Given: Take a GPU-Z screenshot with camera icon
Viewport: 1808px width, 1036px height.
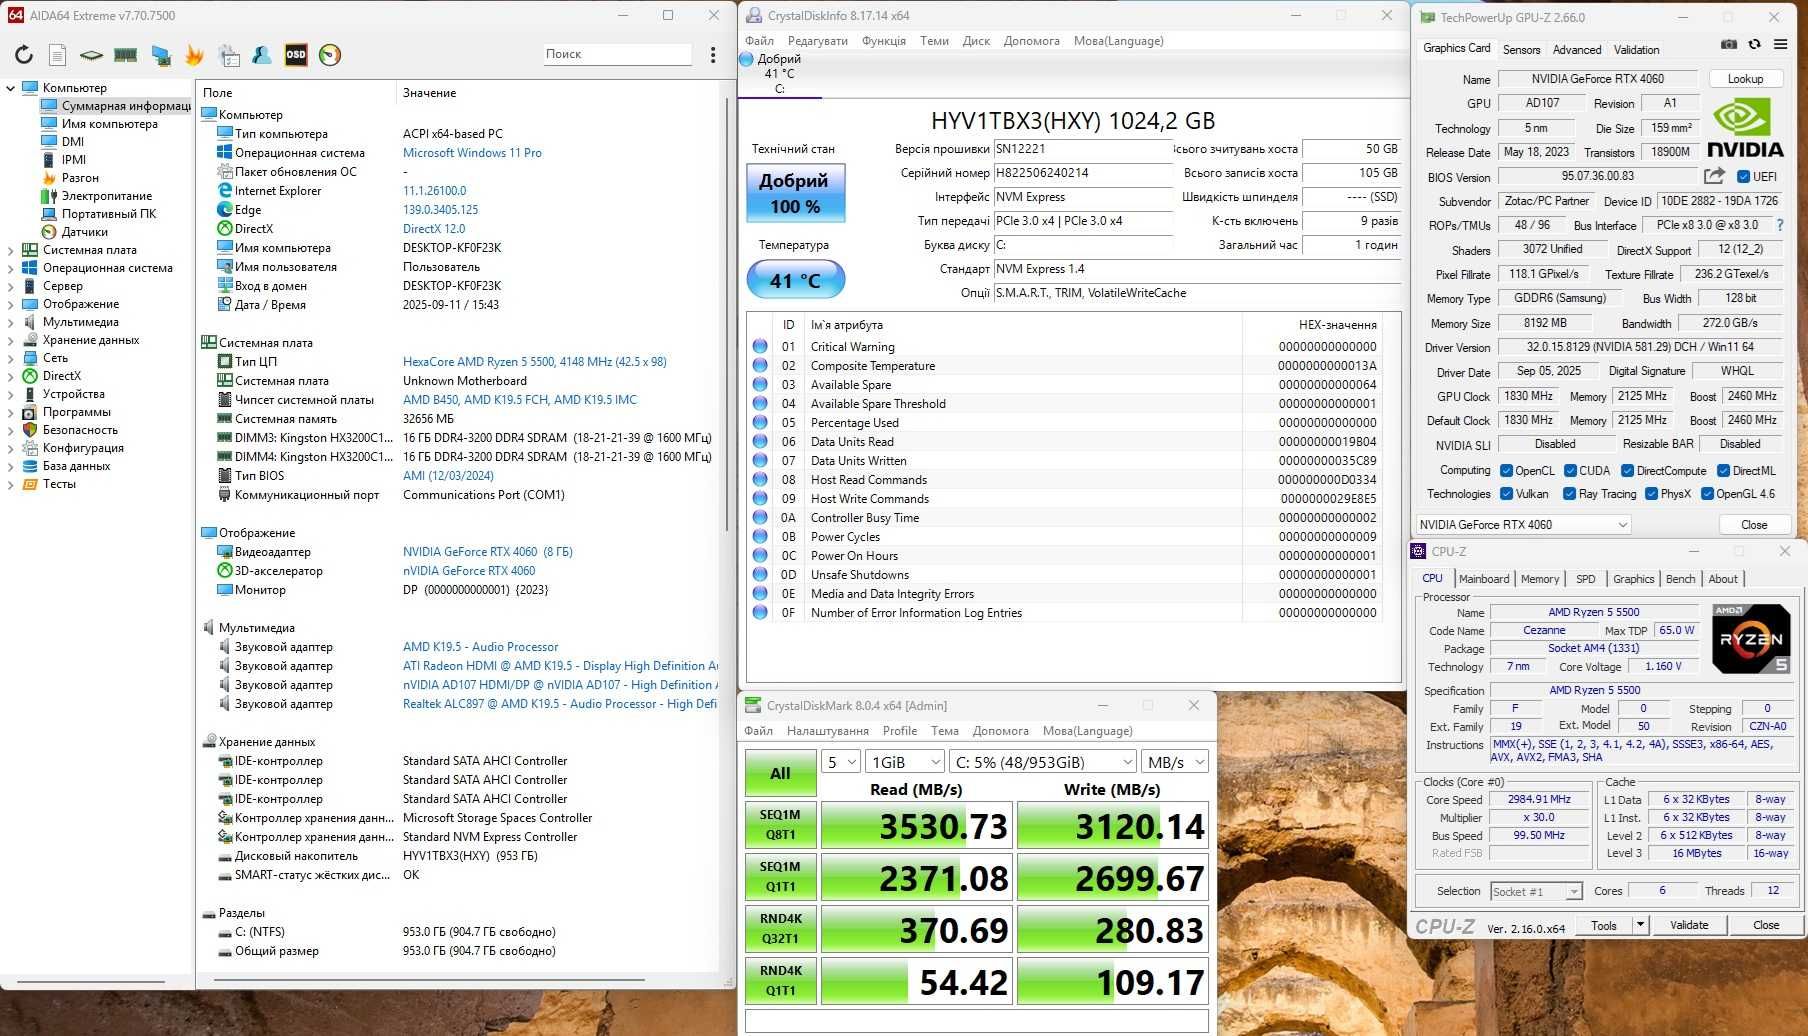Looking at the screenshot, I should (1729, 44).
